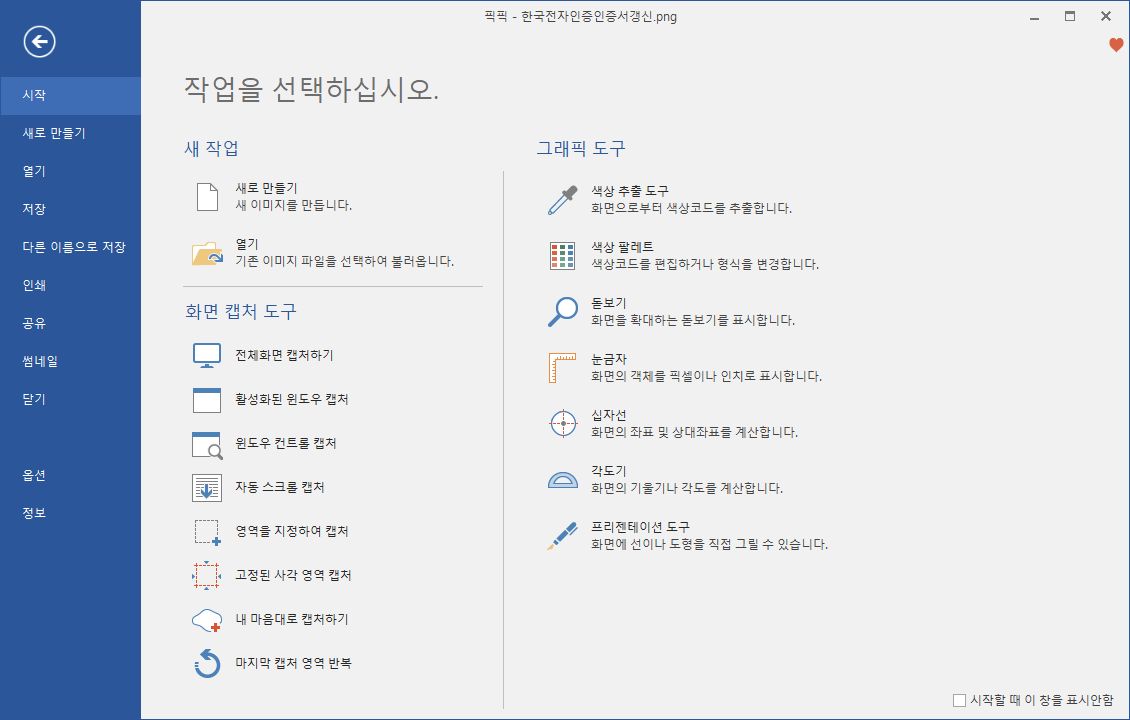
Task: Click 열기 to load existing image
Action: coord(247,244)
